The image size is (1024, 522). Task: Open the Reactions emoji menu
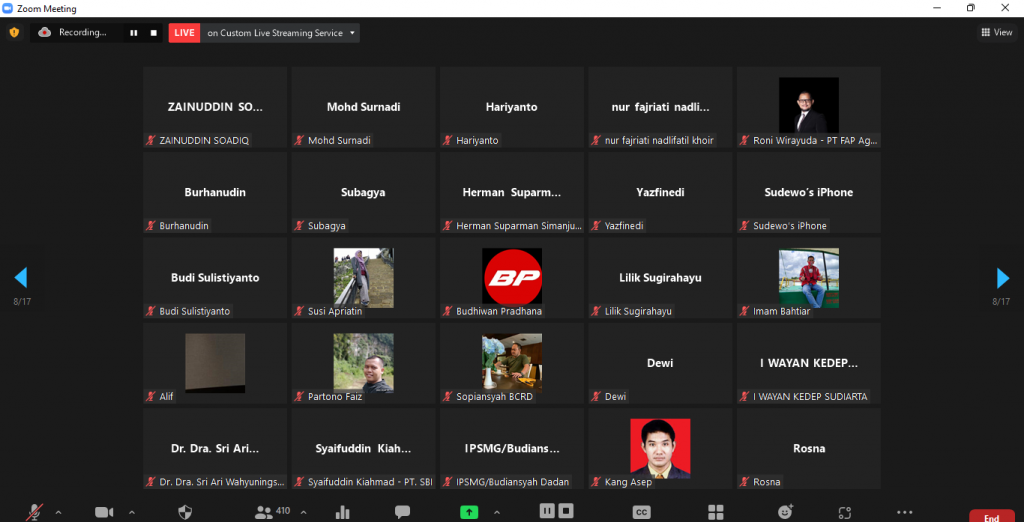tap(786, 512)
